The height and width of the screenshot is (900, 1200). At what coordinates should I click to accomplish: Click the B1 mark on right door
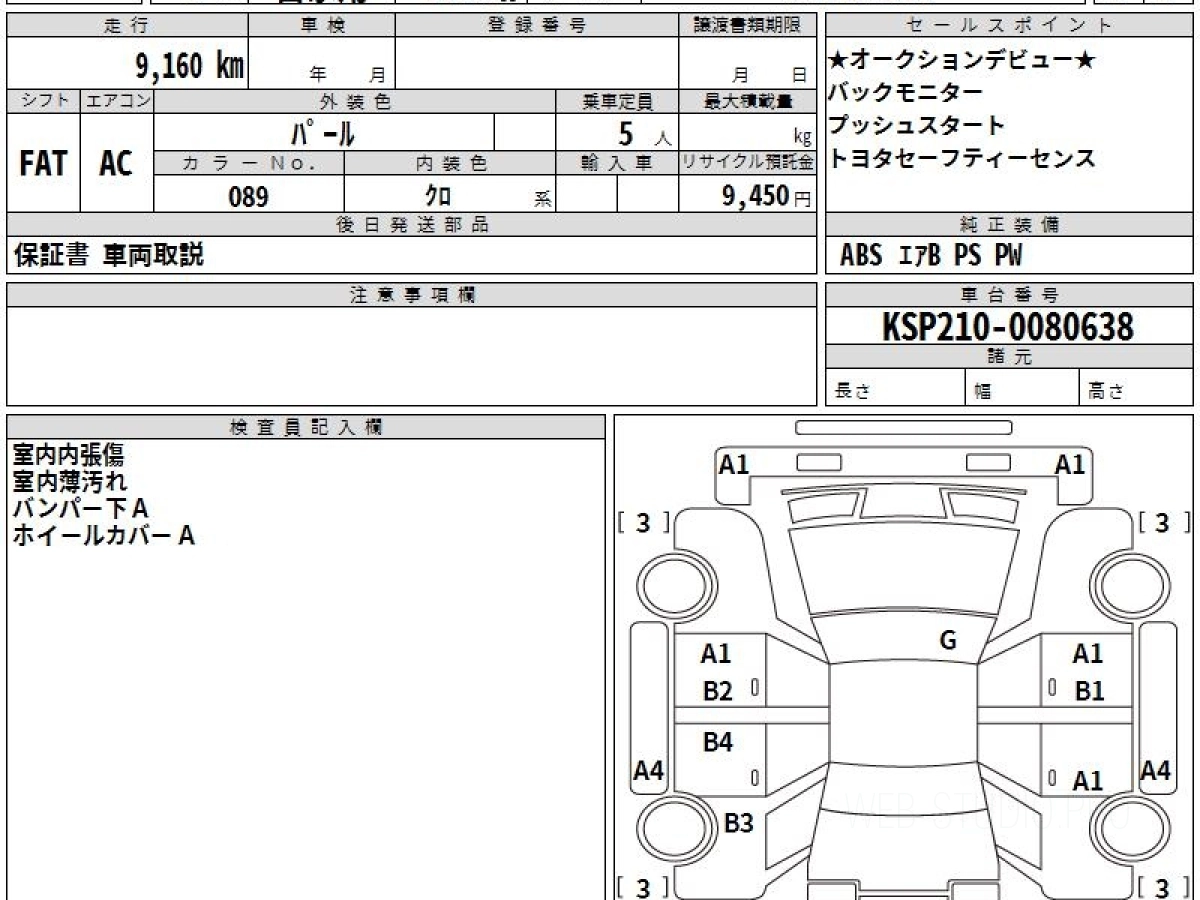(x=1089, y=691)
